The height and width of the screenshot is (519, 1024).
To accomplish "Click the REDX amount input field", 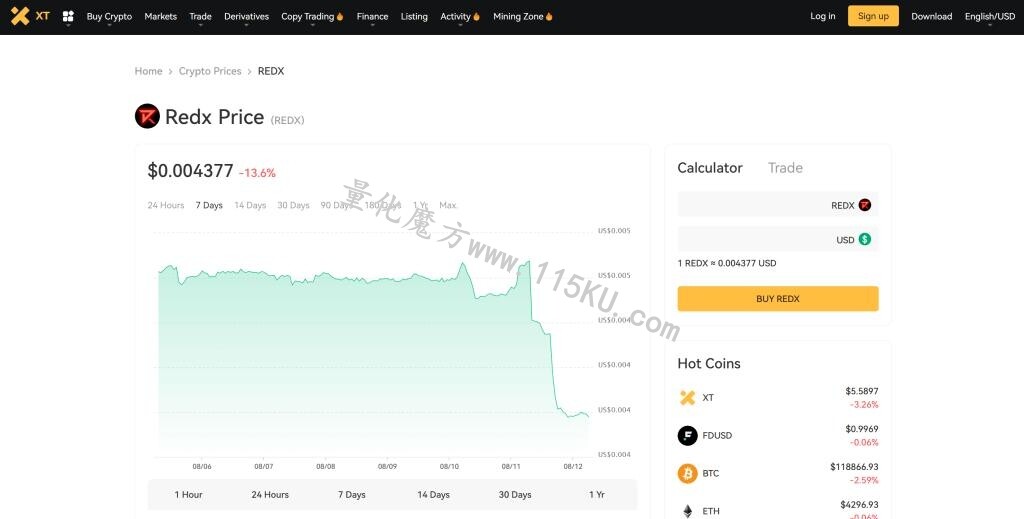I will [778, 205].
